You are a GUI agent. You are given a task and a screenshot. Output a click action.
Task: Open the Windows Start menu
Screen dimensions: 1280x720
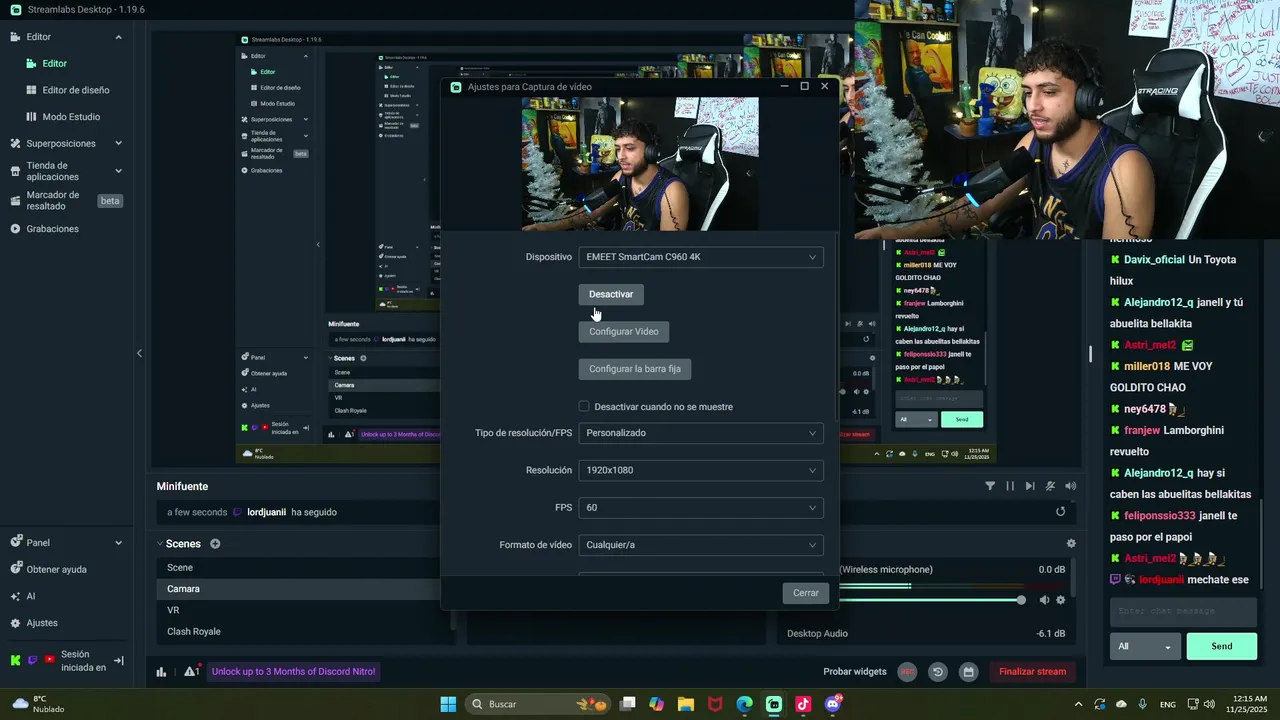pyautogui.click(x=448, y=704)
